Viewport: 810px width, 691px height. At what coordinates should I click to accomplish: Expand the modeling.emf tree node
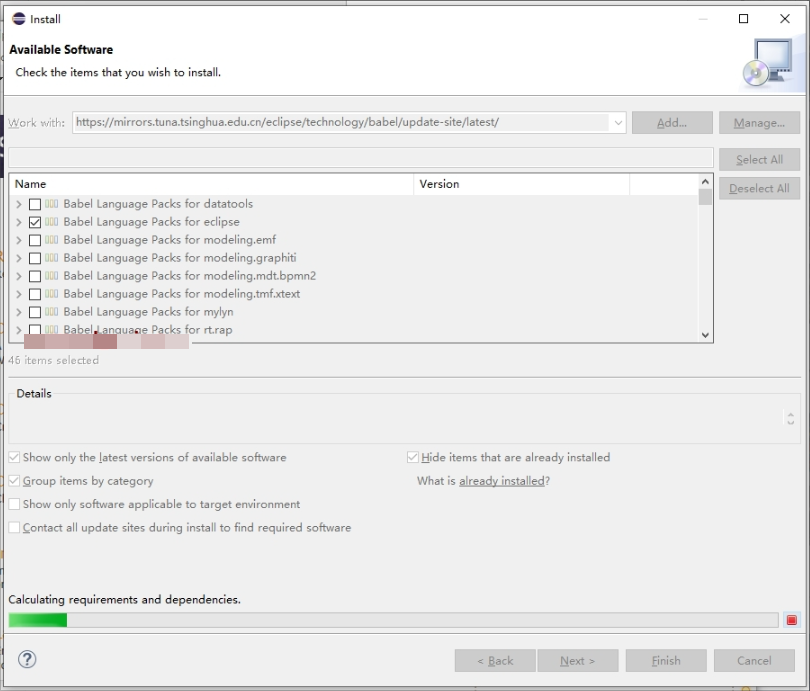(x=19, y=240)
